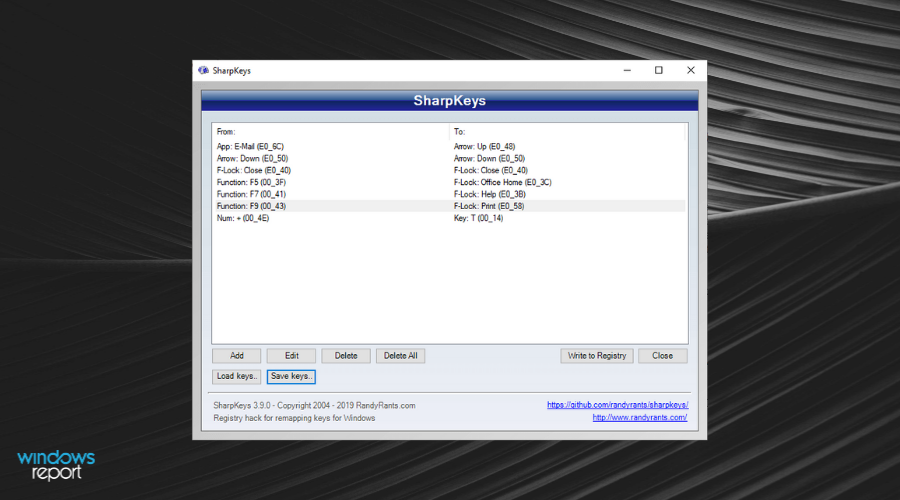Click the Key: T (00_14) cell
Screen dimensions: 900x500
pyautogui.click(x=478, y=218)
